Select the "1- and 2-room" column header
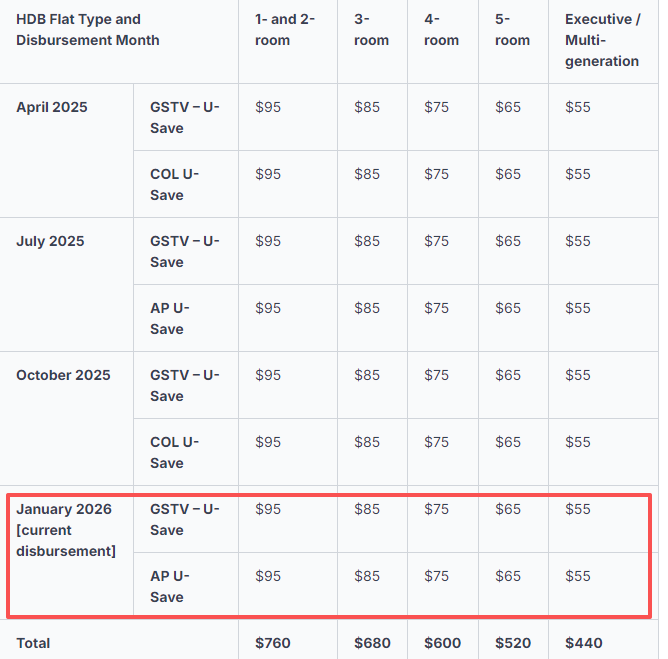This screenshot has height=659, width=668. coord(285,30)
